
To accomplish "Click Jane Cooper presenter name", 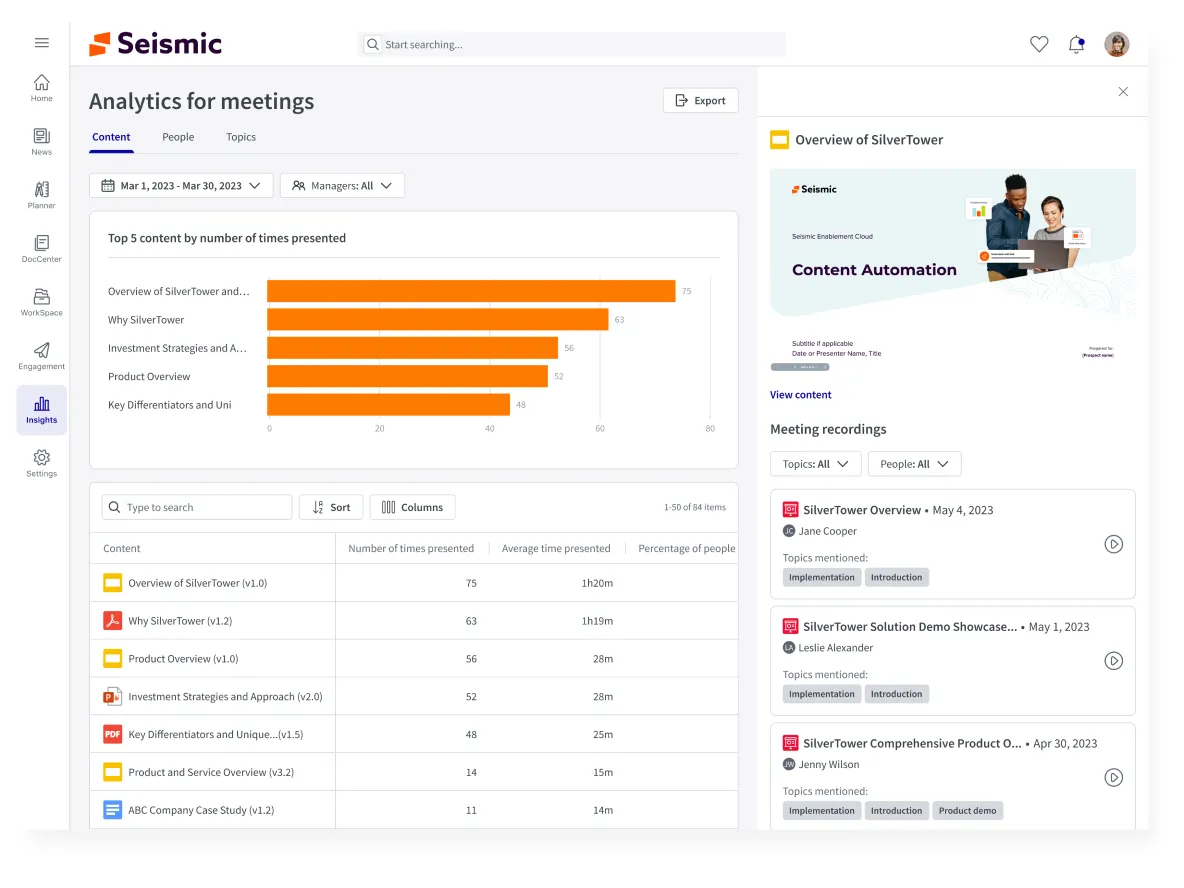I will (828, 531).
